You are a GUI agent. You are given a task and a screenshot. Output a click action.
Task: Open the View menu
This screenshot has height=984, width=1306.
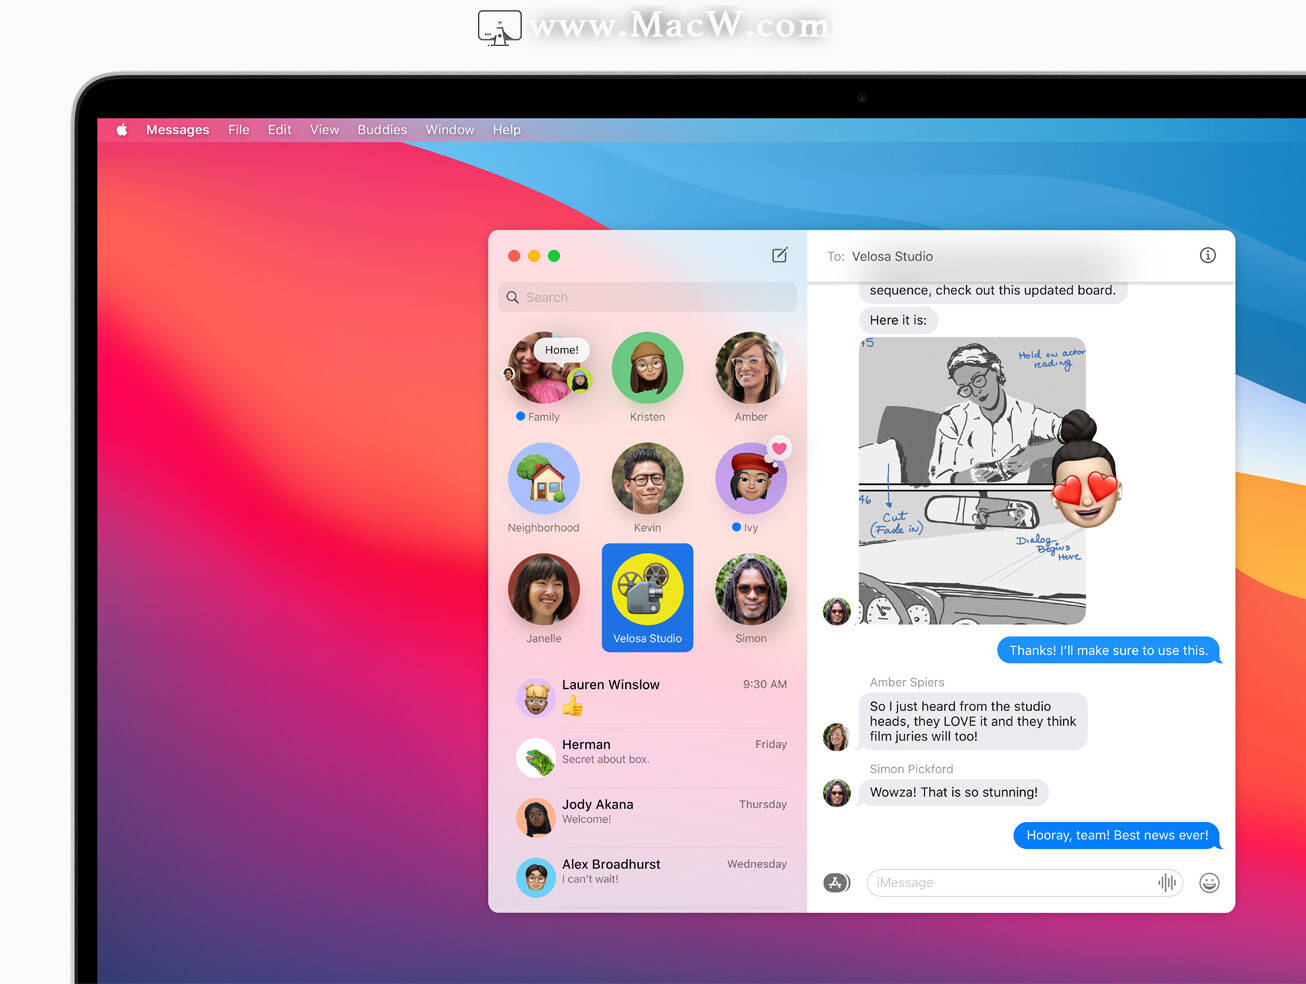325,130
